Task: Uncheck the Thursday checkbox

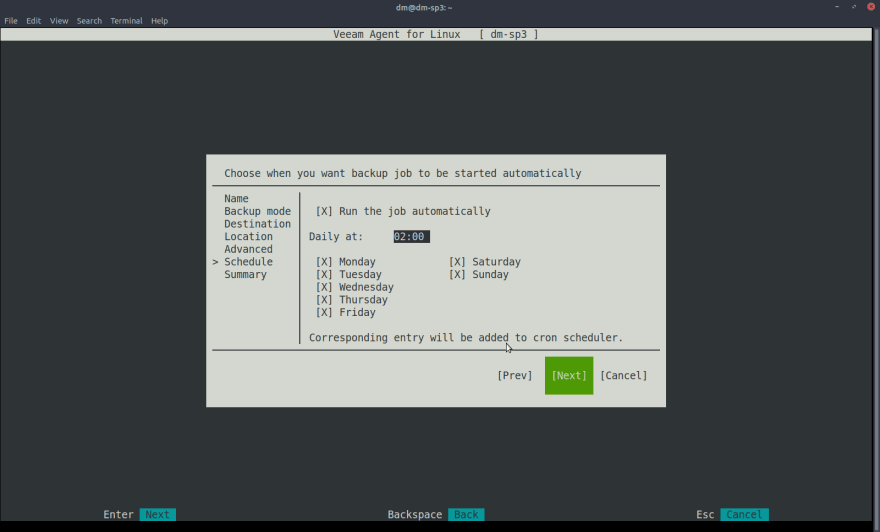Action: coord(324,300)
